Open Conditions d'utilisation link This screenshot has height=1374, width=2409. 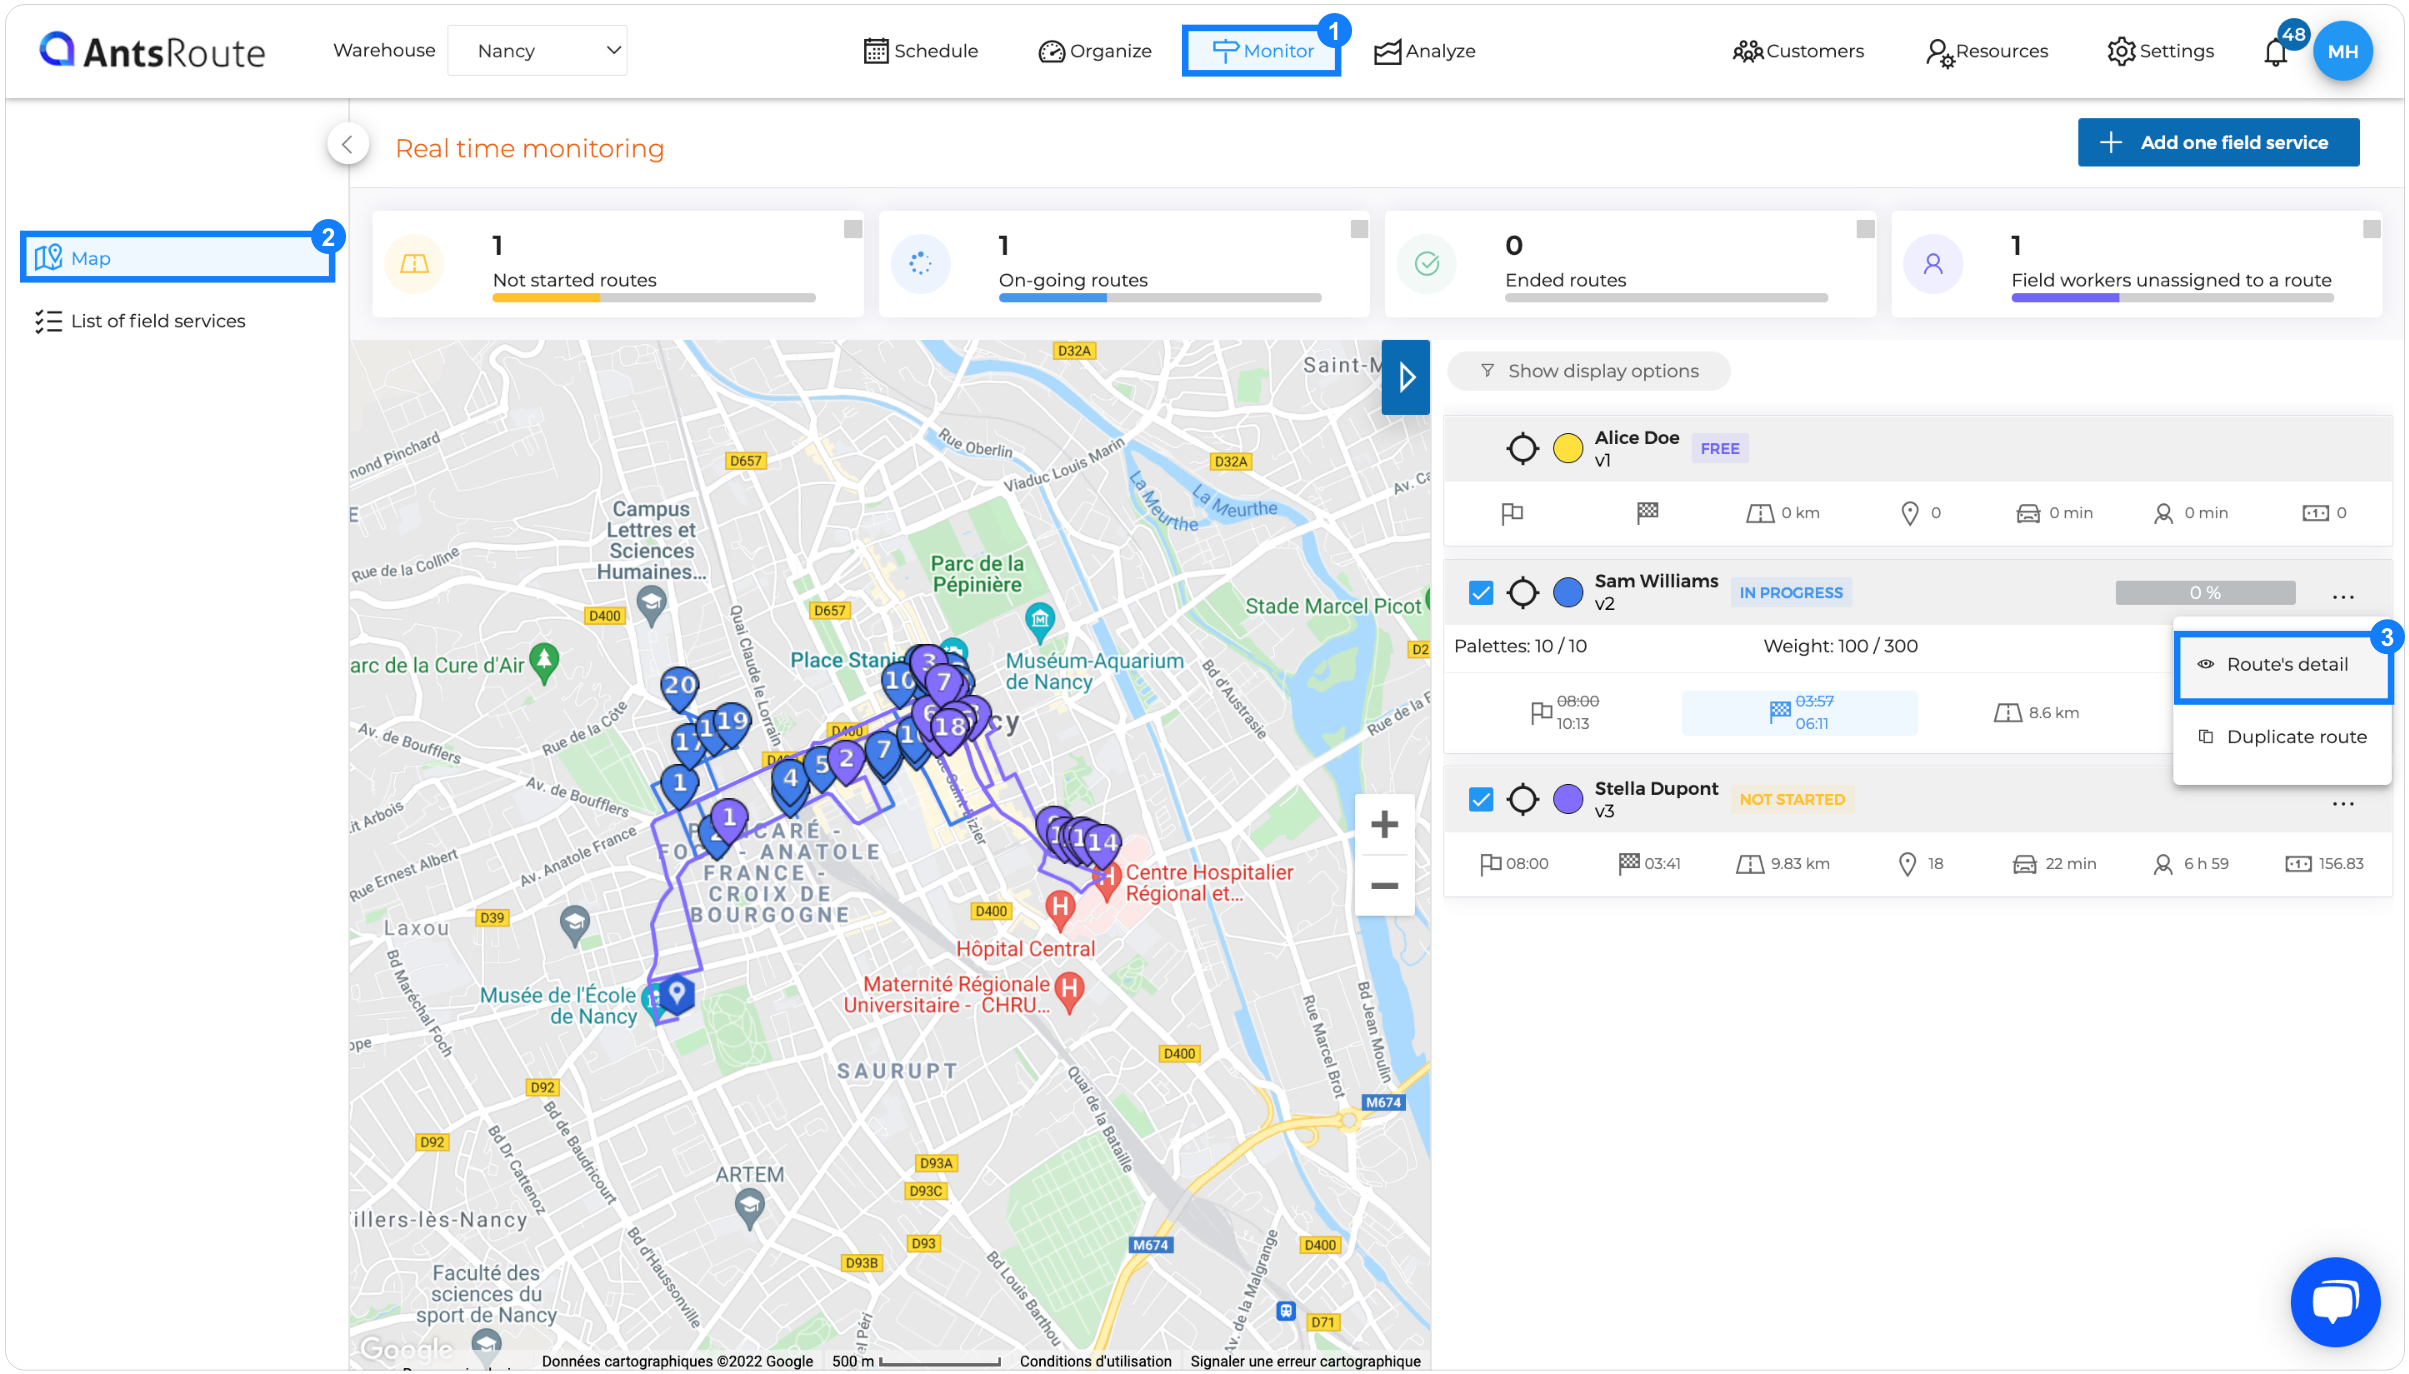[1095, 1361]
